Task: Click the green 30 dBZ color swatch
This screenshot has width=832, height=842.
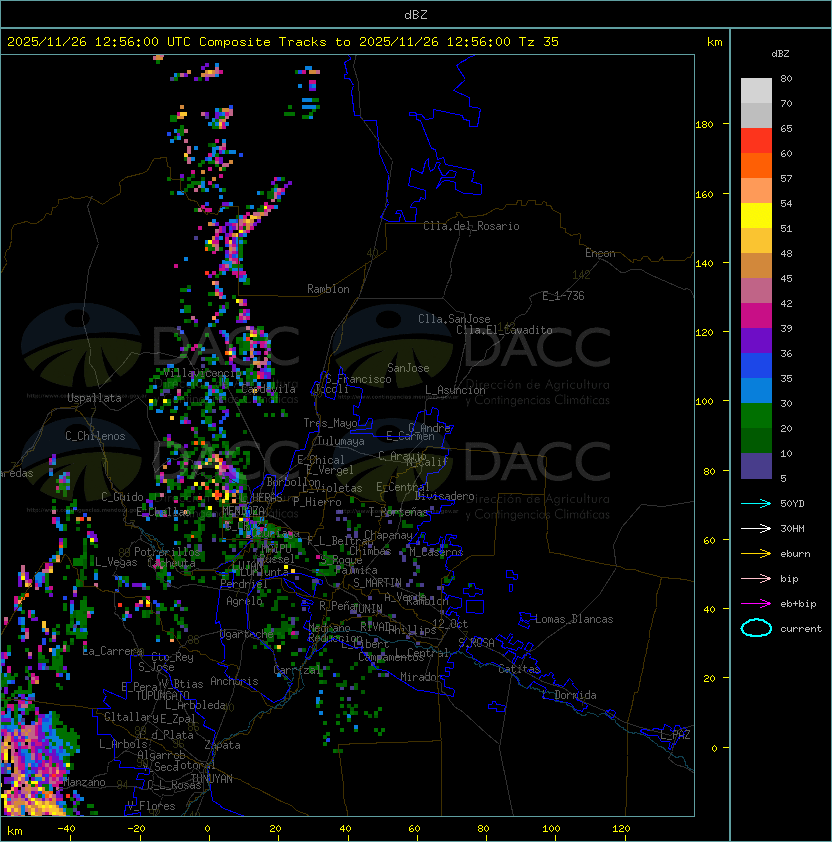Action: [x=756, y=416]
